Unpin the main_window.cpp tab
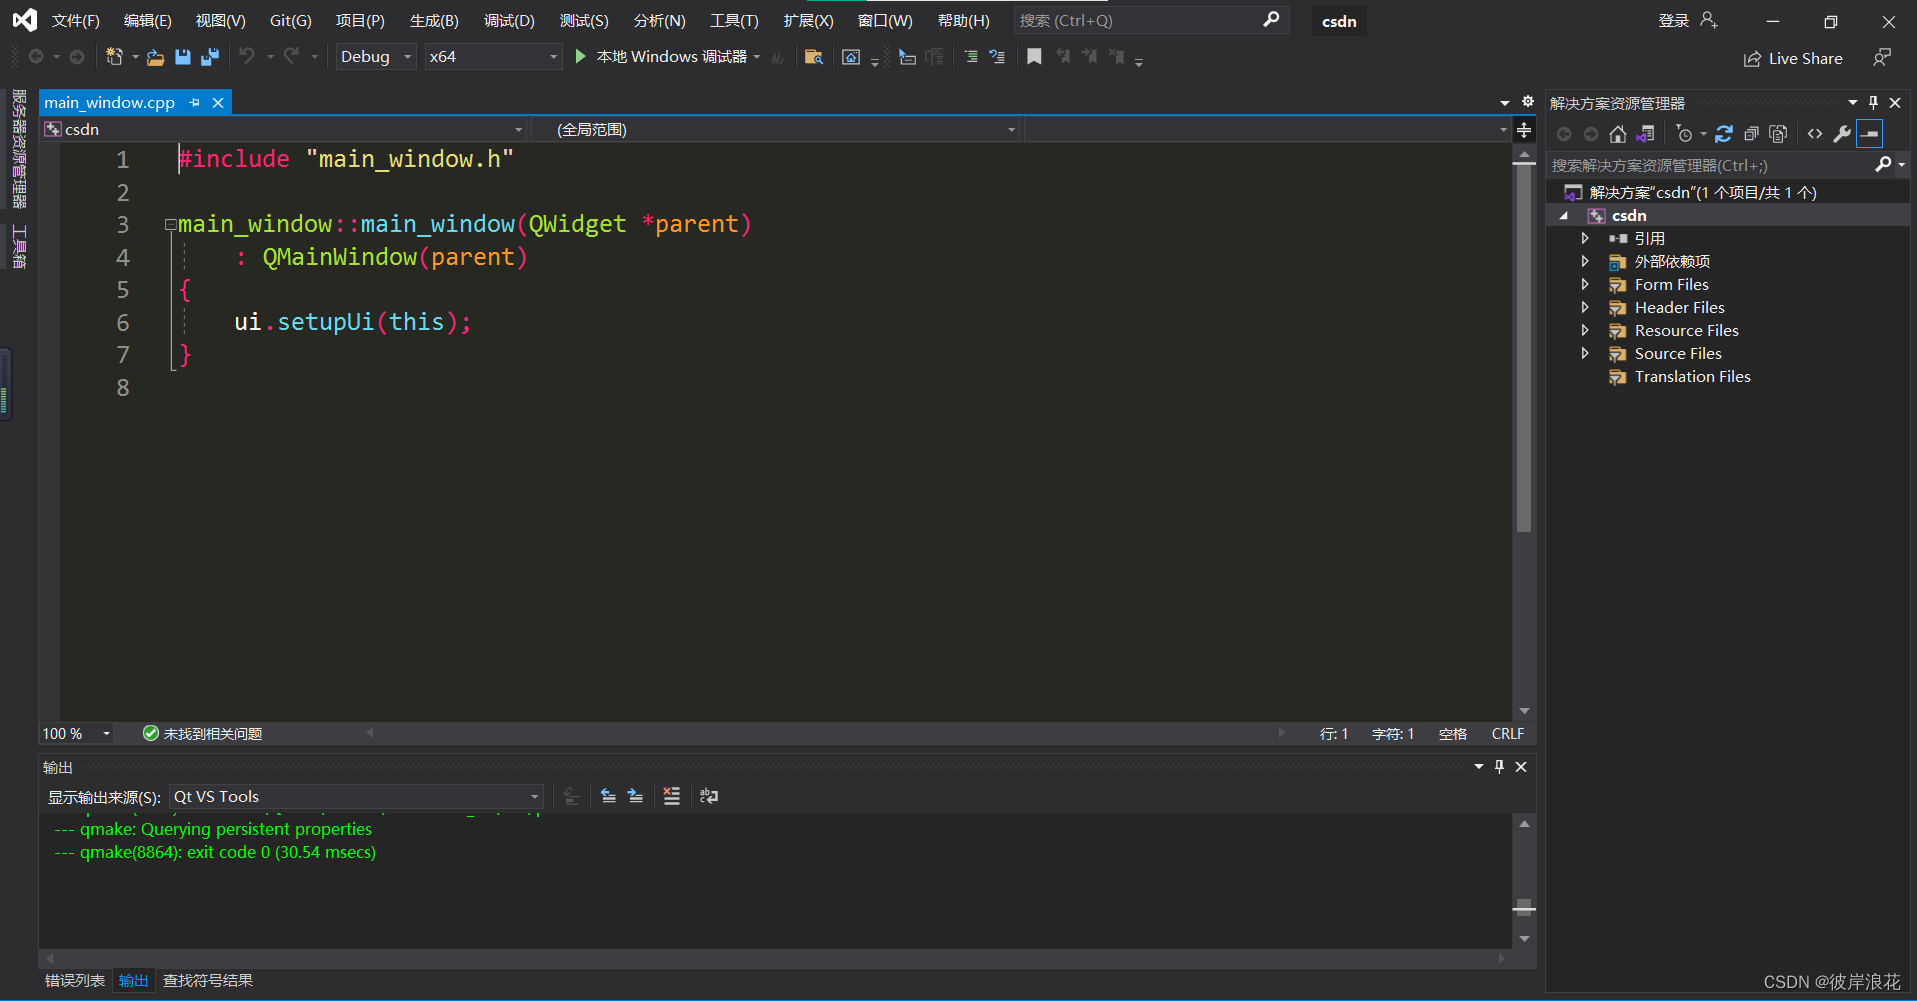 194,102
